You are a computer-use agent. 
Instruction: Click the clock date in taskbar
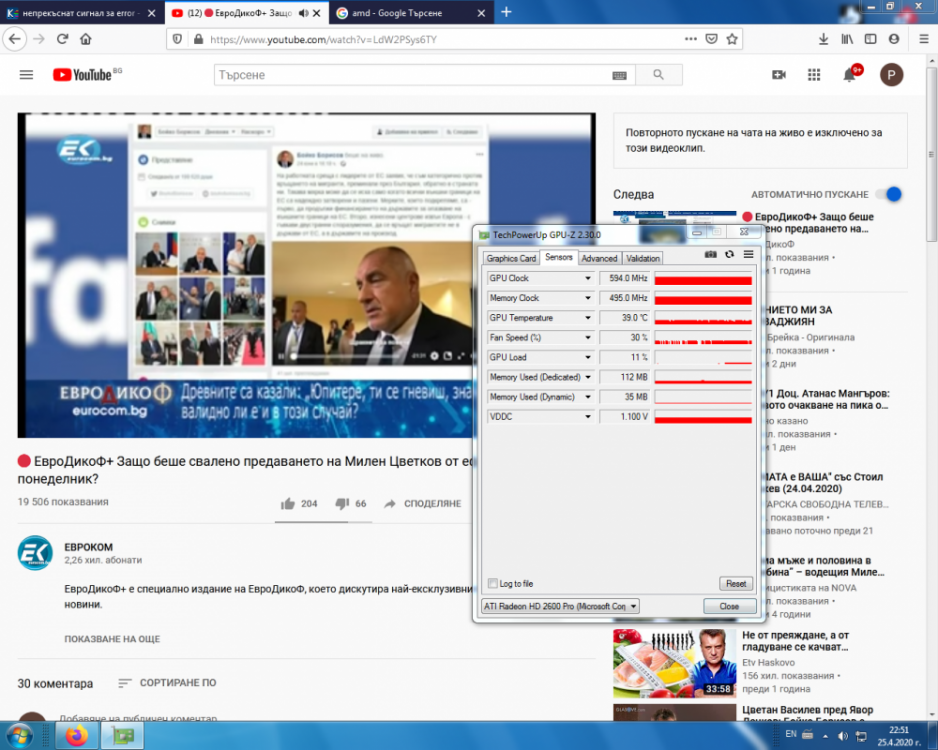(x=899, y=736)
